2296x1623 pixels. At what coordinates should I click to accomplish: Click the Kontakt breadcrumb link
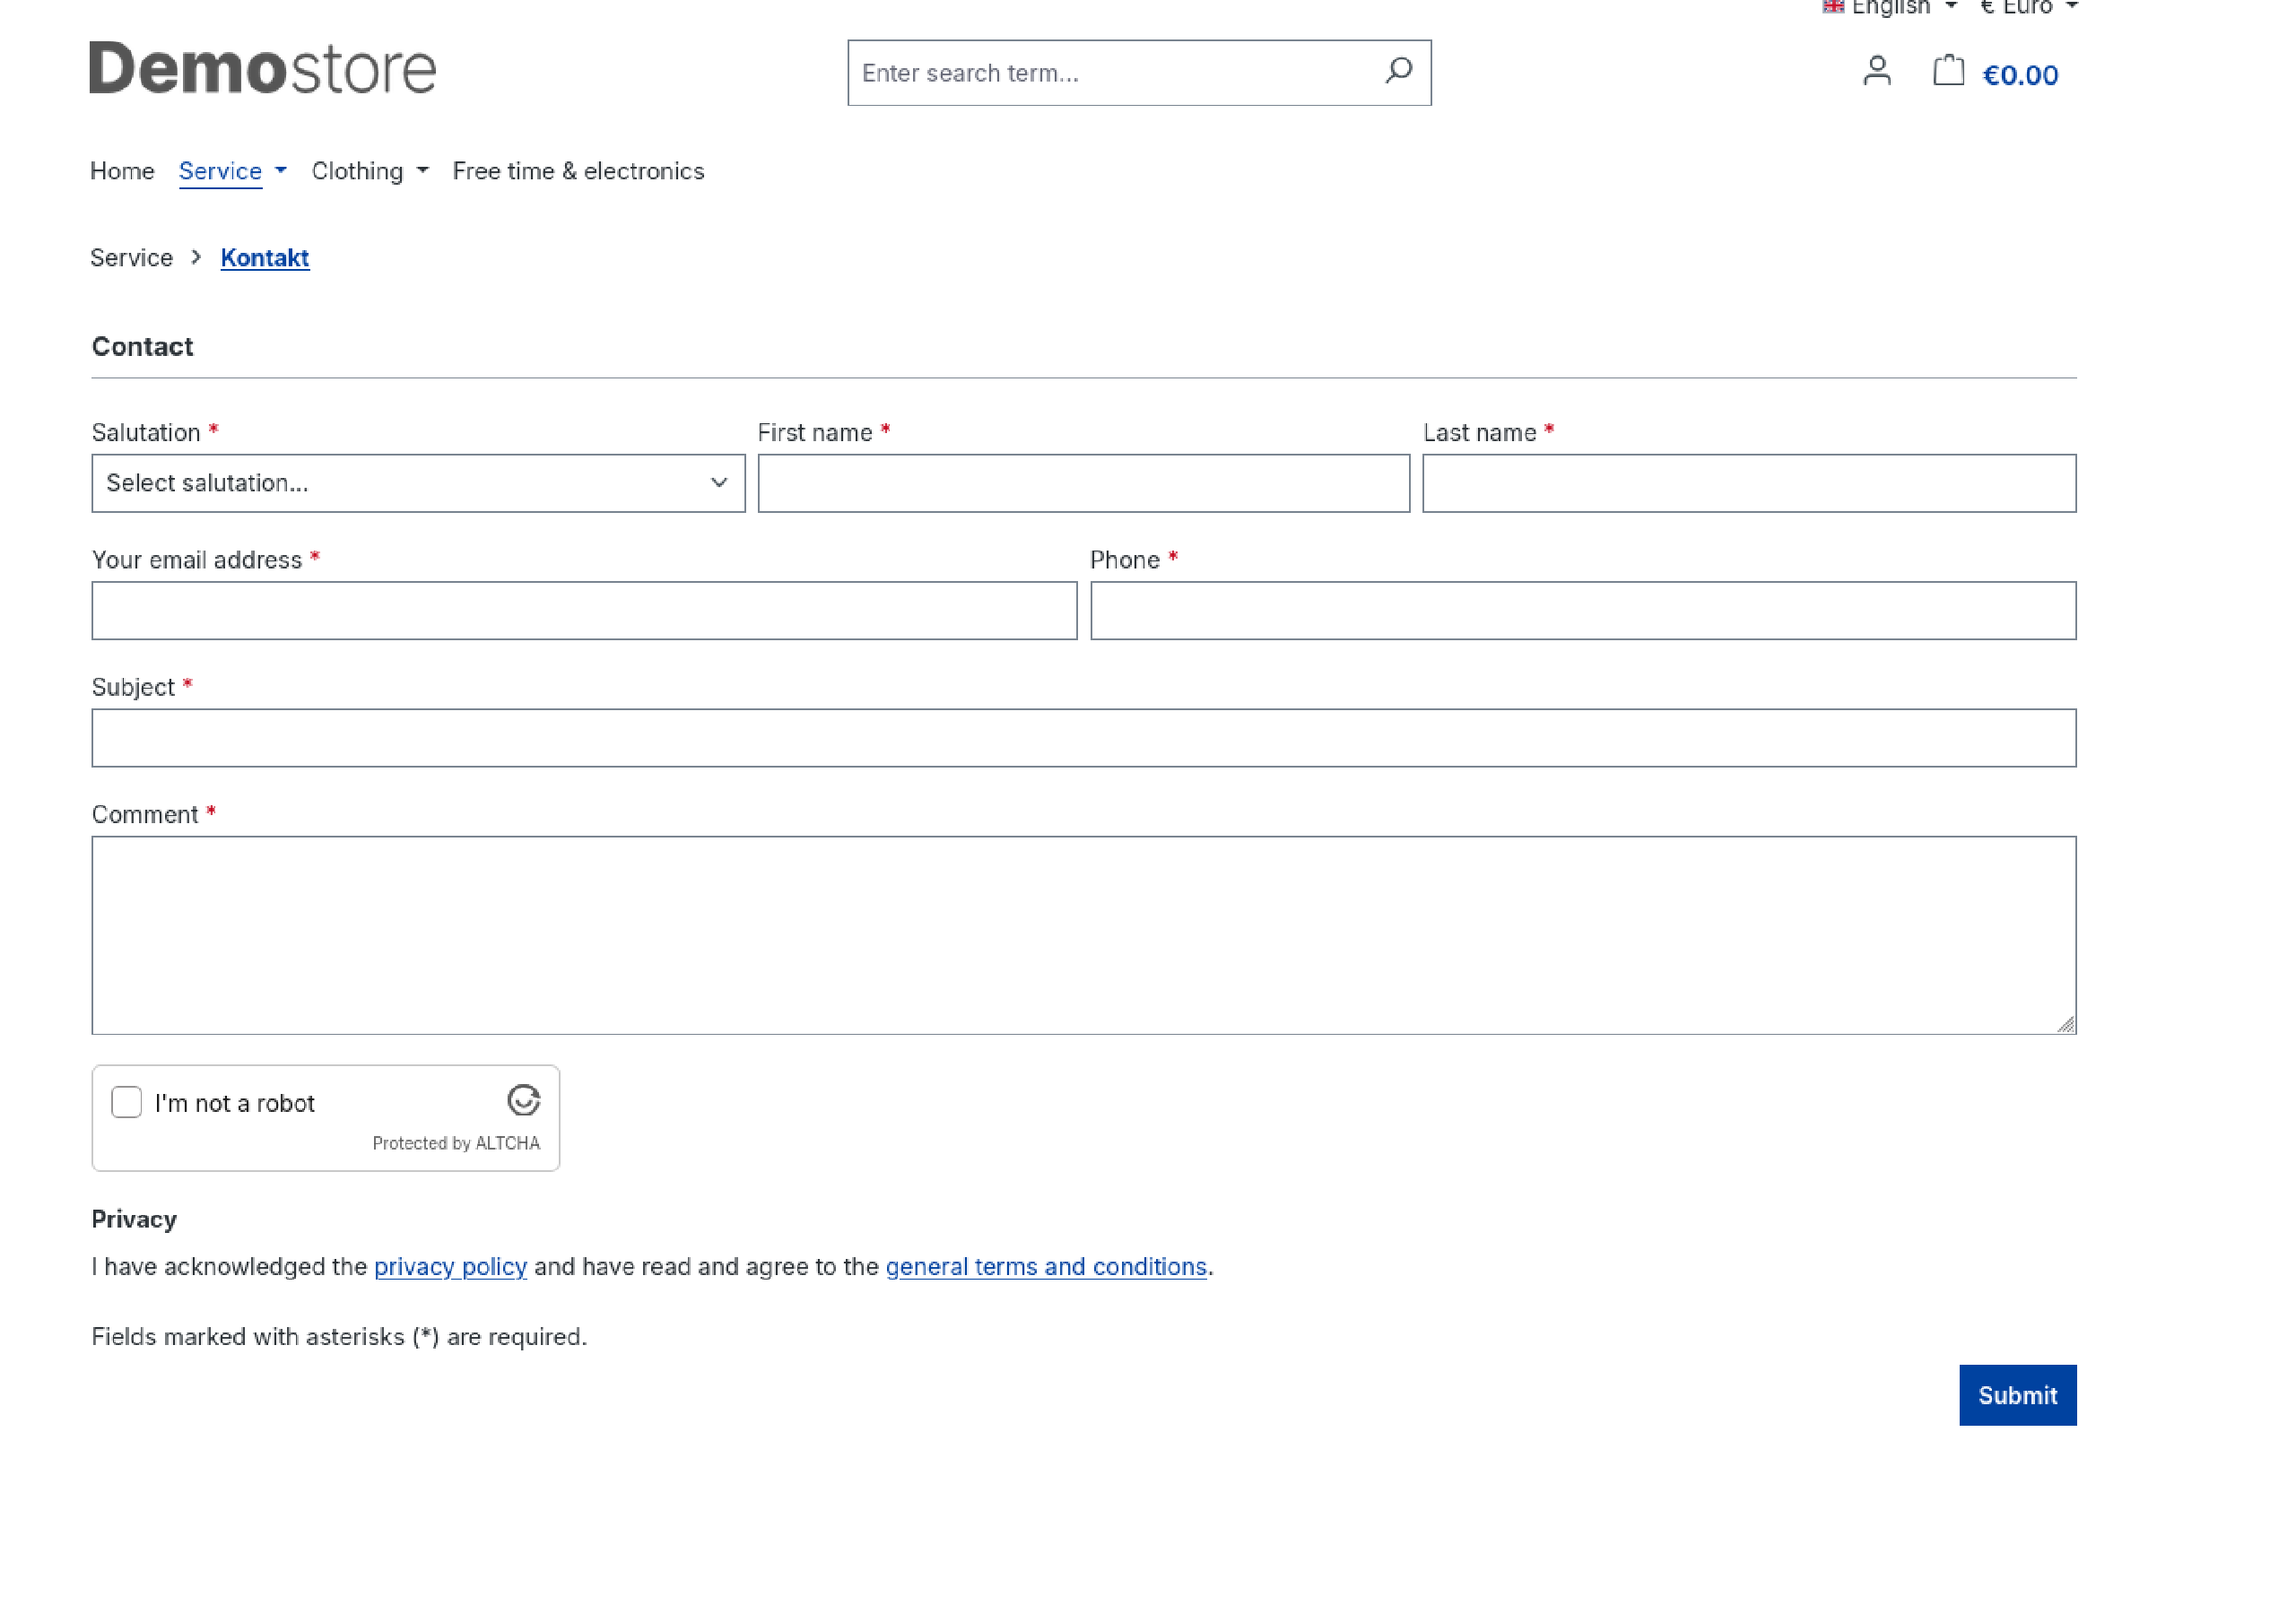[x=265, y=258]
